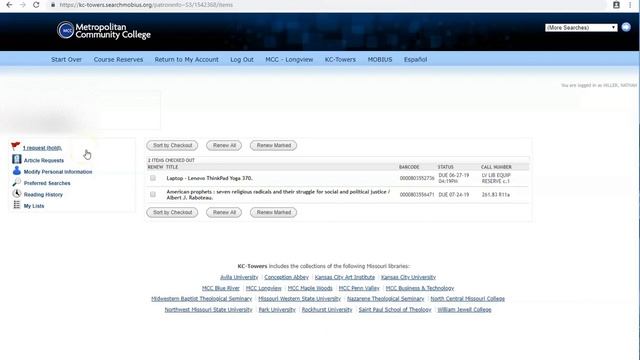Visit the Avila University link
The width and height of the screenshot is (640, 360).
pos(239,277)
